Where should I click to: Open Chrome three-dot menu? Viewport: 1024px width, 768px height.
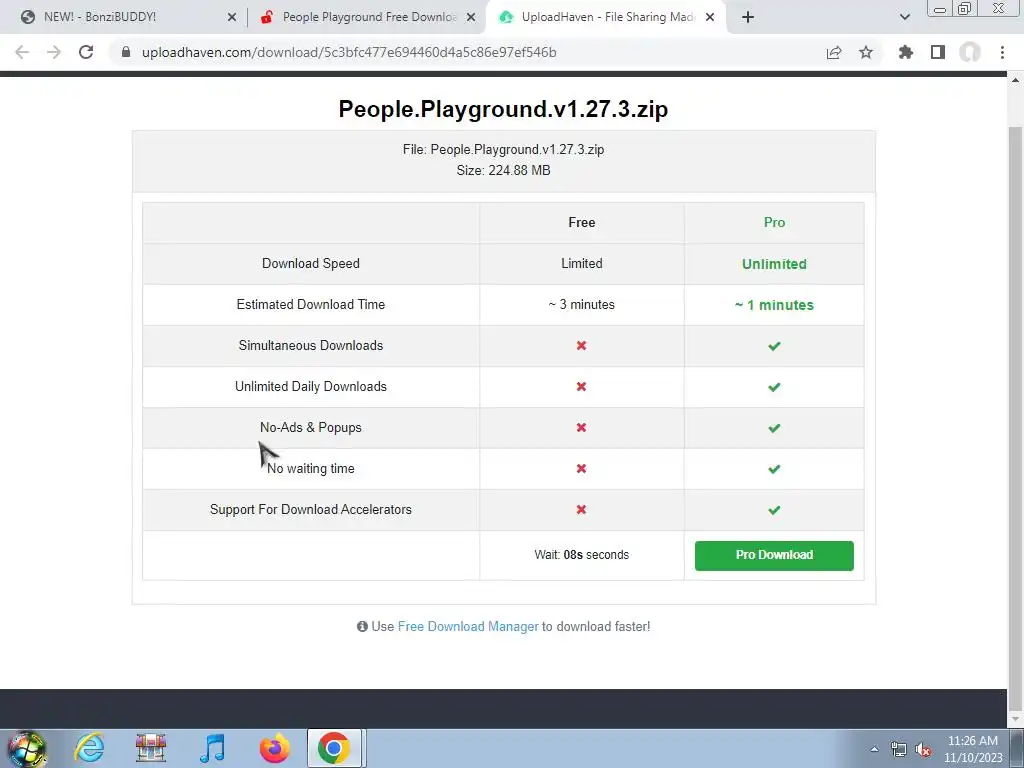[1002, 52]
